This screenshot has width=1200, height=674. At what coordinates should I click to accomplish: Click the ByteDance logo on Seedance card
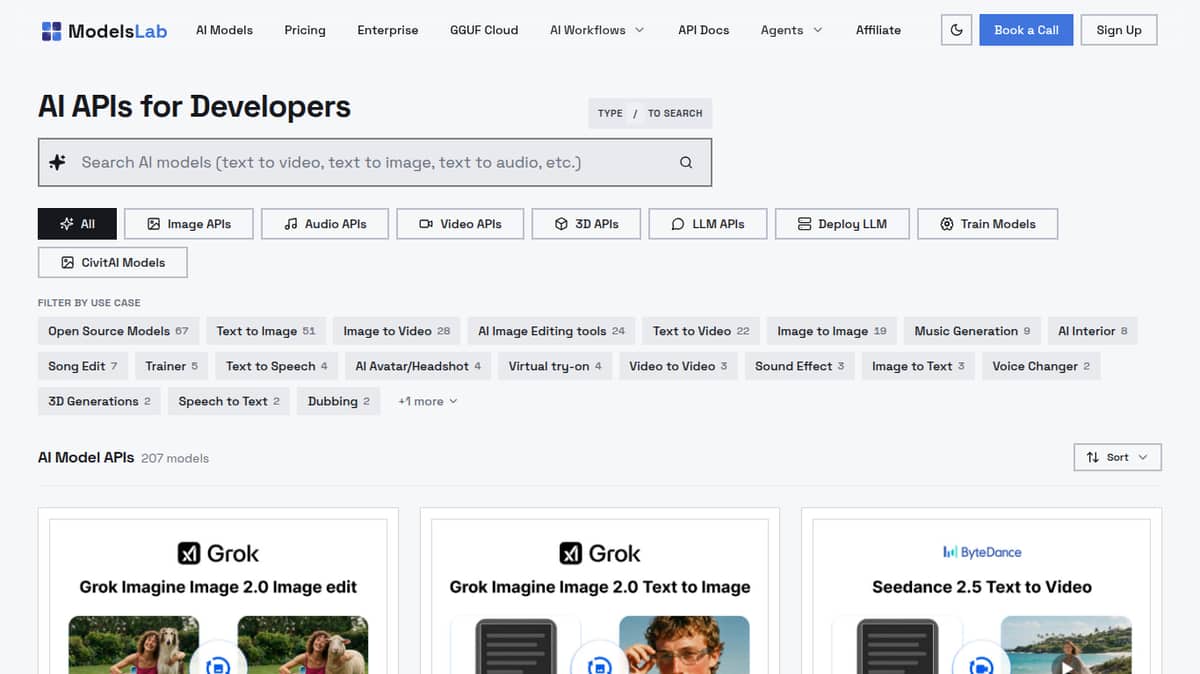tap(982, 552)
